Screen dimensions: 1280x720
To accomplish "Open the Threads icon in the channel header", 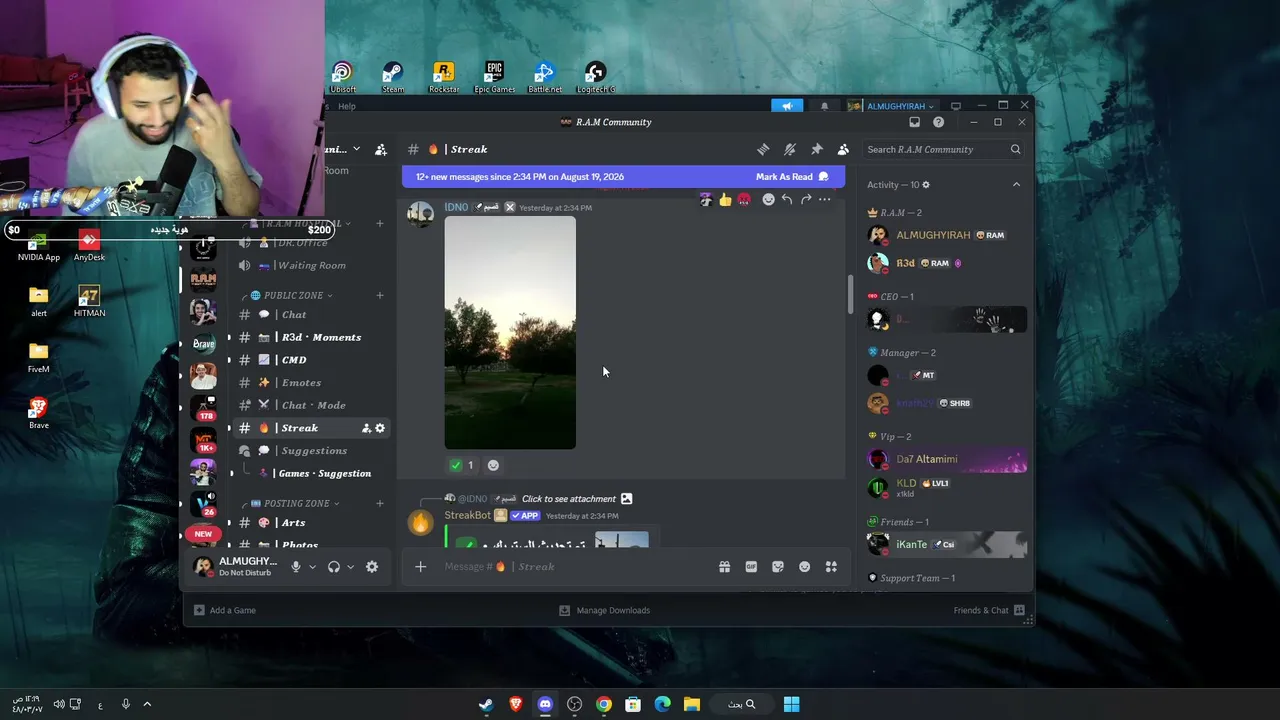I will pos(763,149).
